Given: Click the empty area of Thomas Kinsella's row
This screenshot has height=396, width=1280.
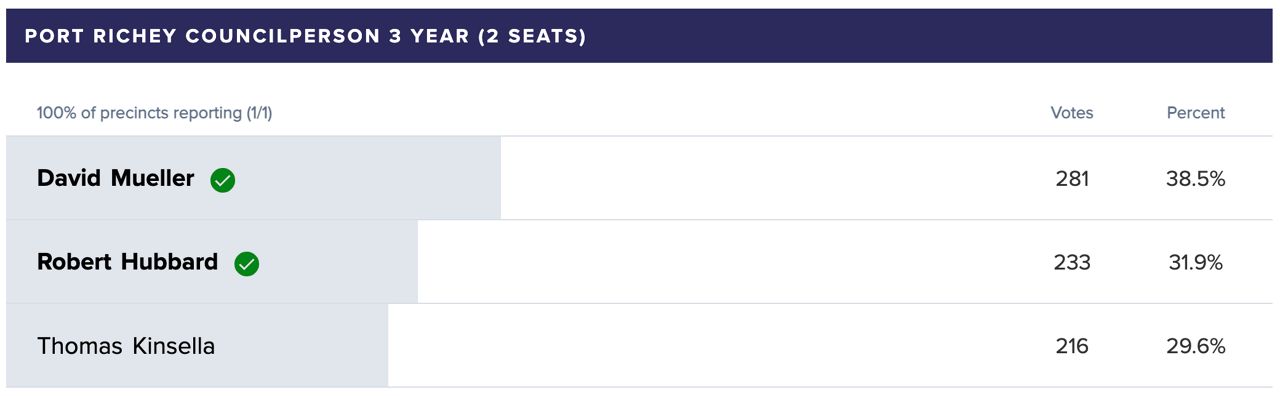Looking at the screenshot, I should [700, 346].
